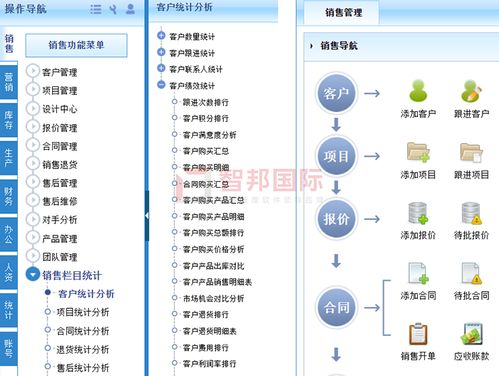Open 客户费用排行 report

click(x=206, y=348)
